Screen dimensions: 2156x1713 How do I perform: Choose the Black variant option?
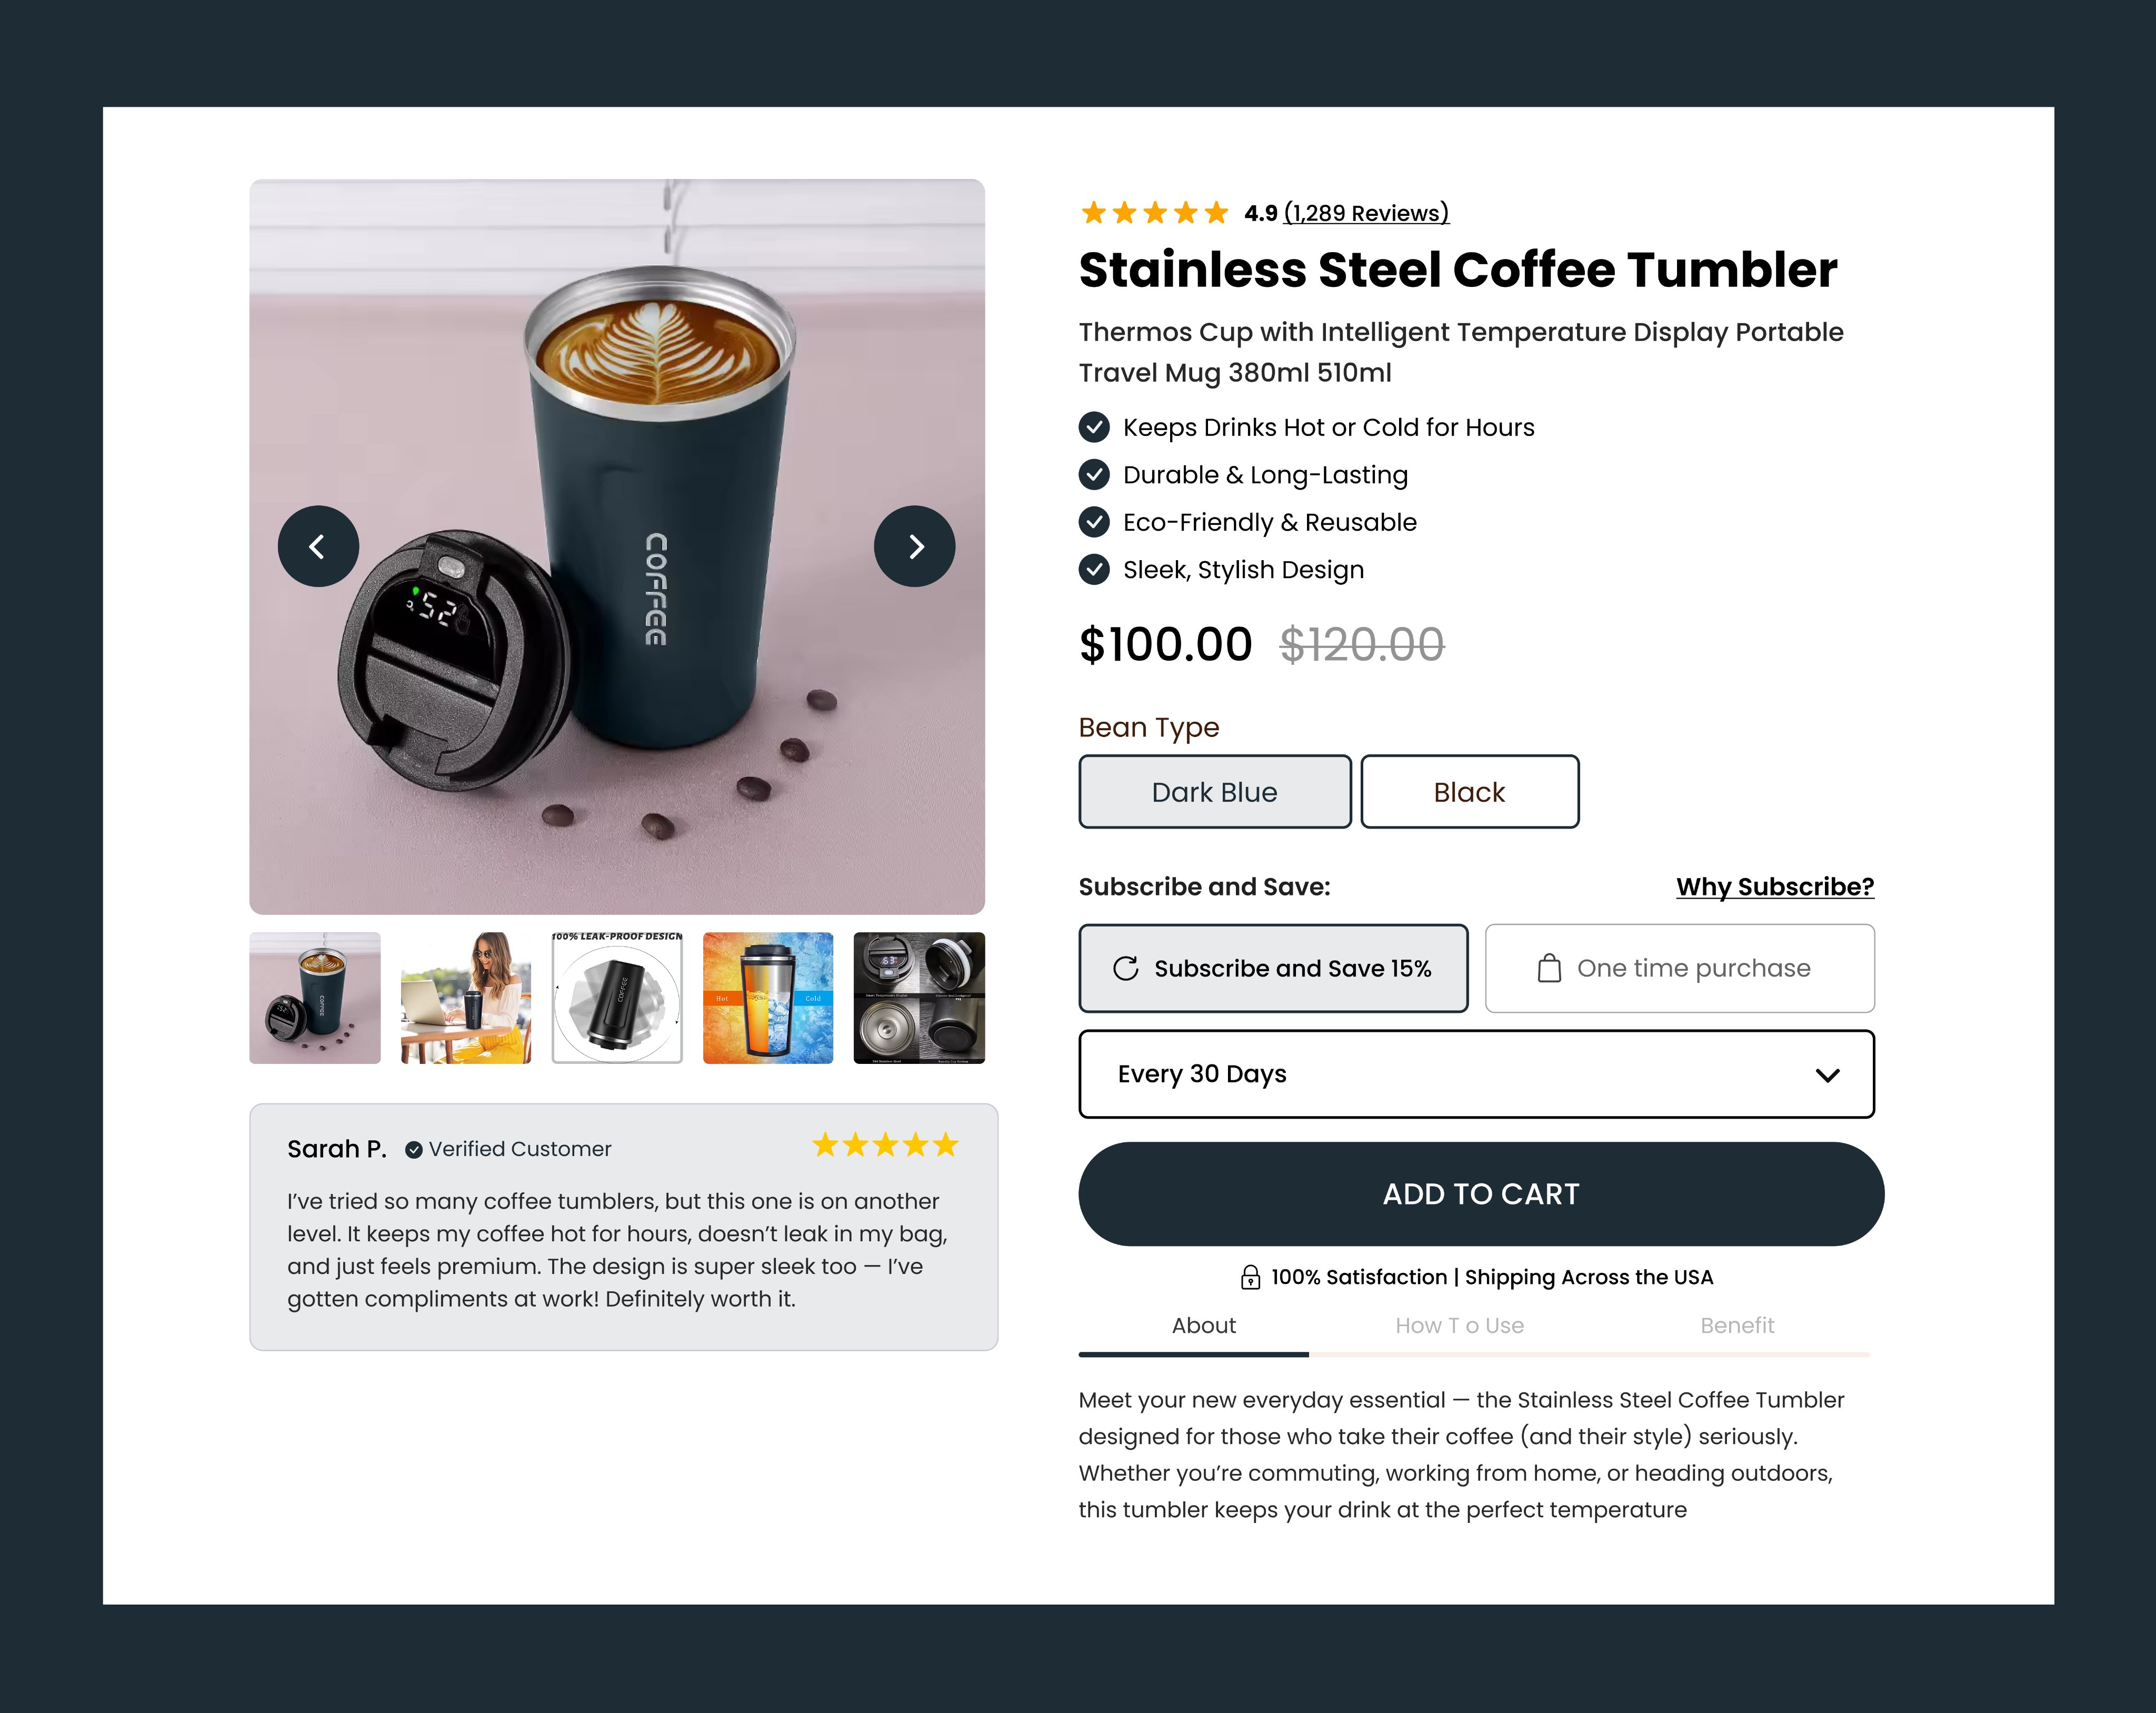pos(1469,792)
